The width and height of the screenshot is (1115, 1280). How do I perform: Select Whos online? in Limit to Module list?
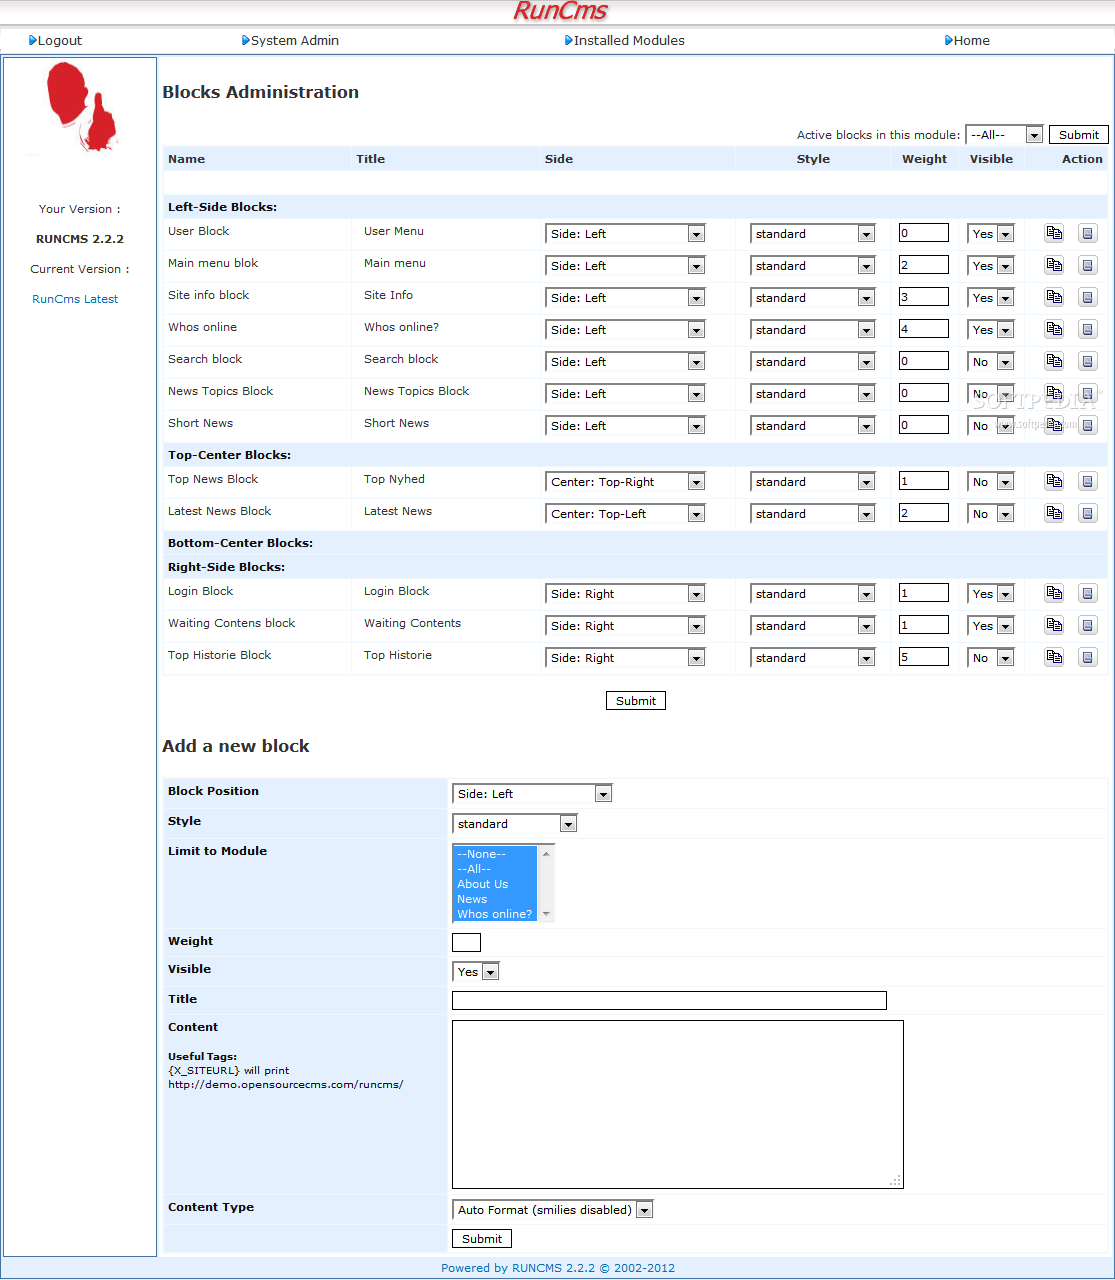coord(495,914)
